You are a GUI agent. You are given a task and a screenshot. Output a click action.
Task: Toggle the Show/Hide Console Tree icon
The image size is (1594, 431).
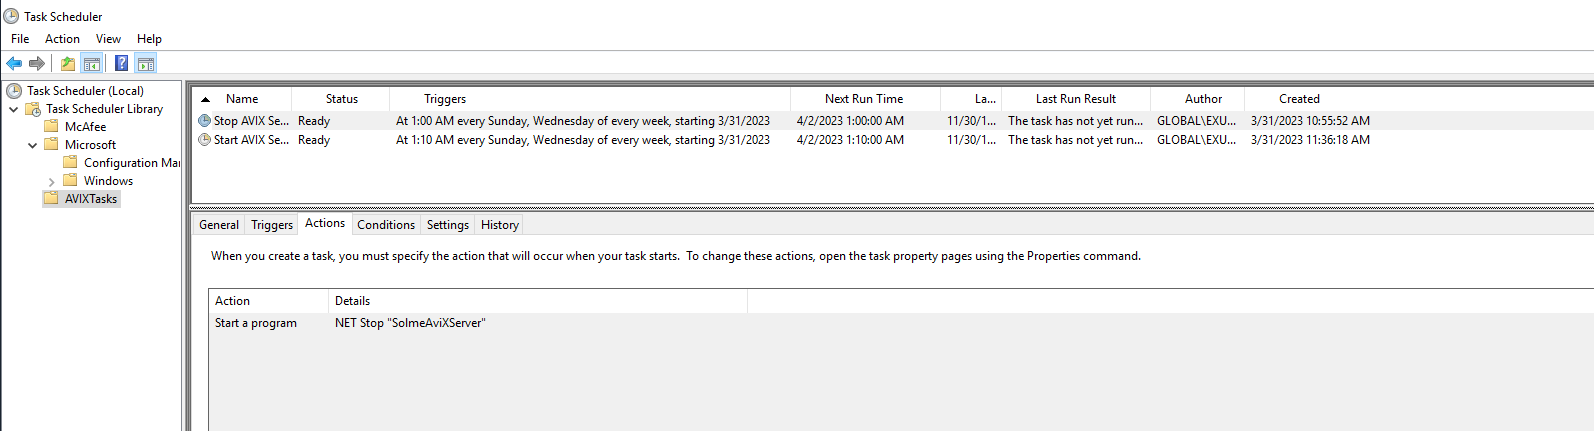[92, 64]
